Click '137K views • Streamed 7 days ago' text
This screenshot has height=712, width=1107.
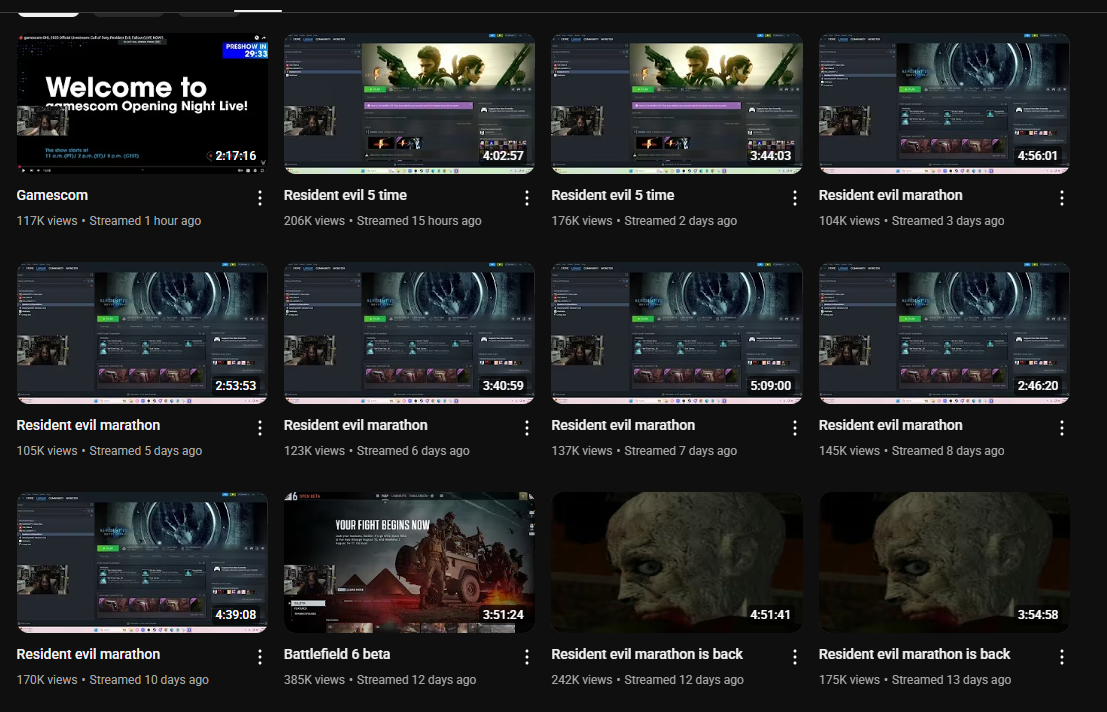[x=644, y=451]
